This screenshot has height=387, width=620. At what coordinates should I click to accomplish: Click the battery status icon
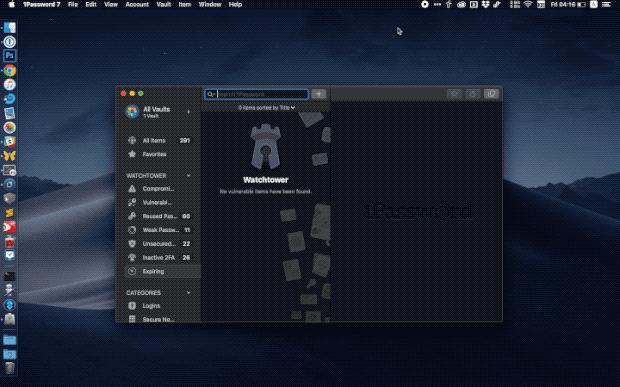[582, 4]
